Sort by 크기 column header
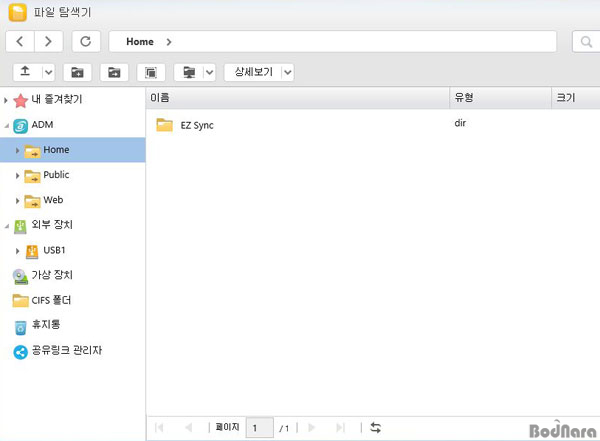The height and width of the screenshot is (441, 600). click(576, 98)
